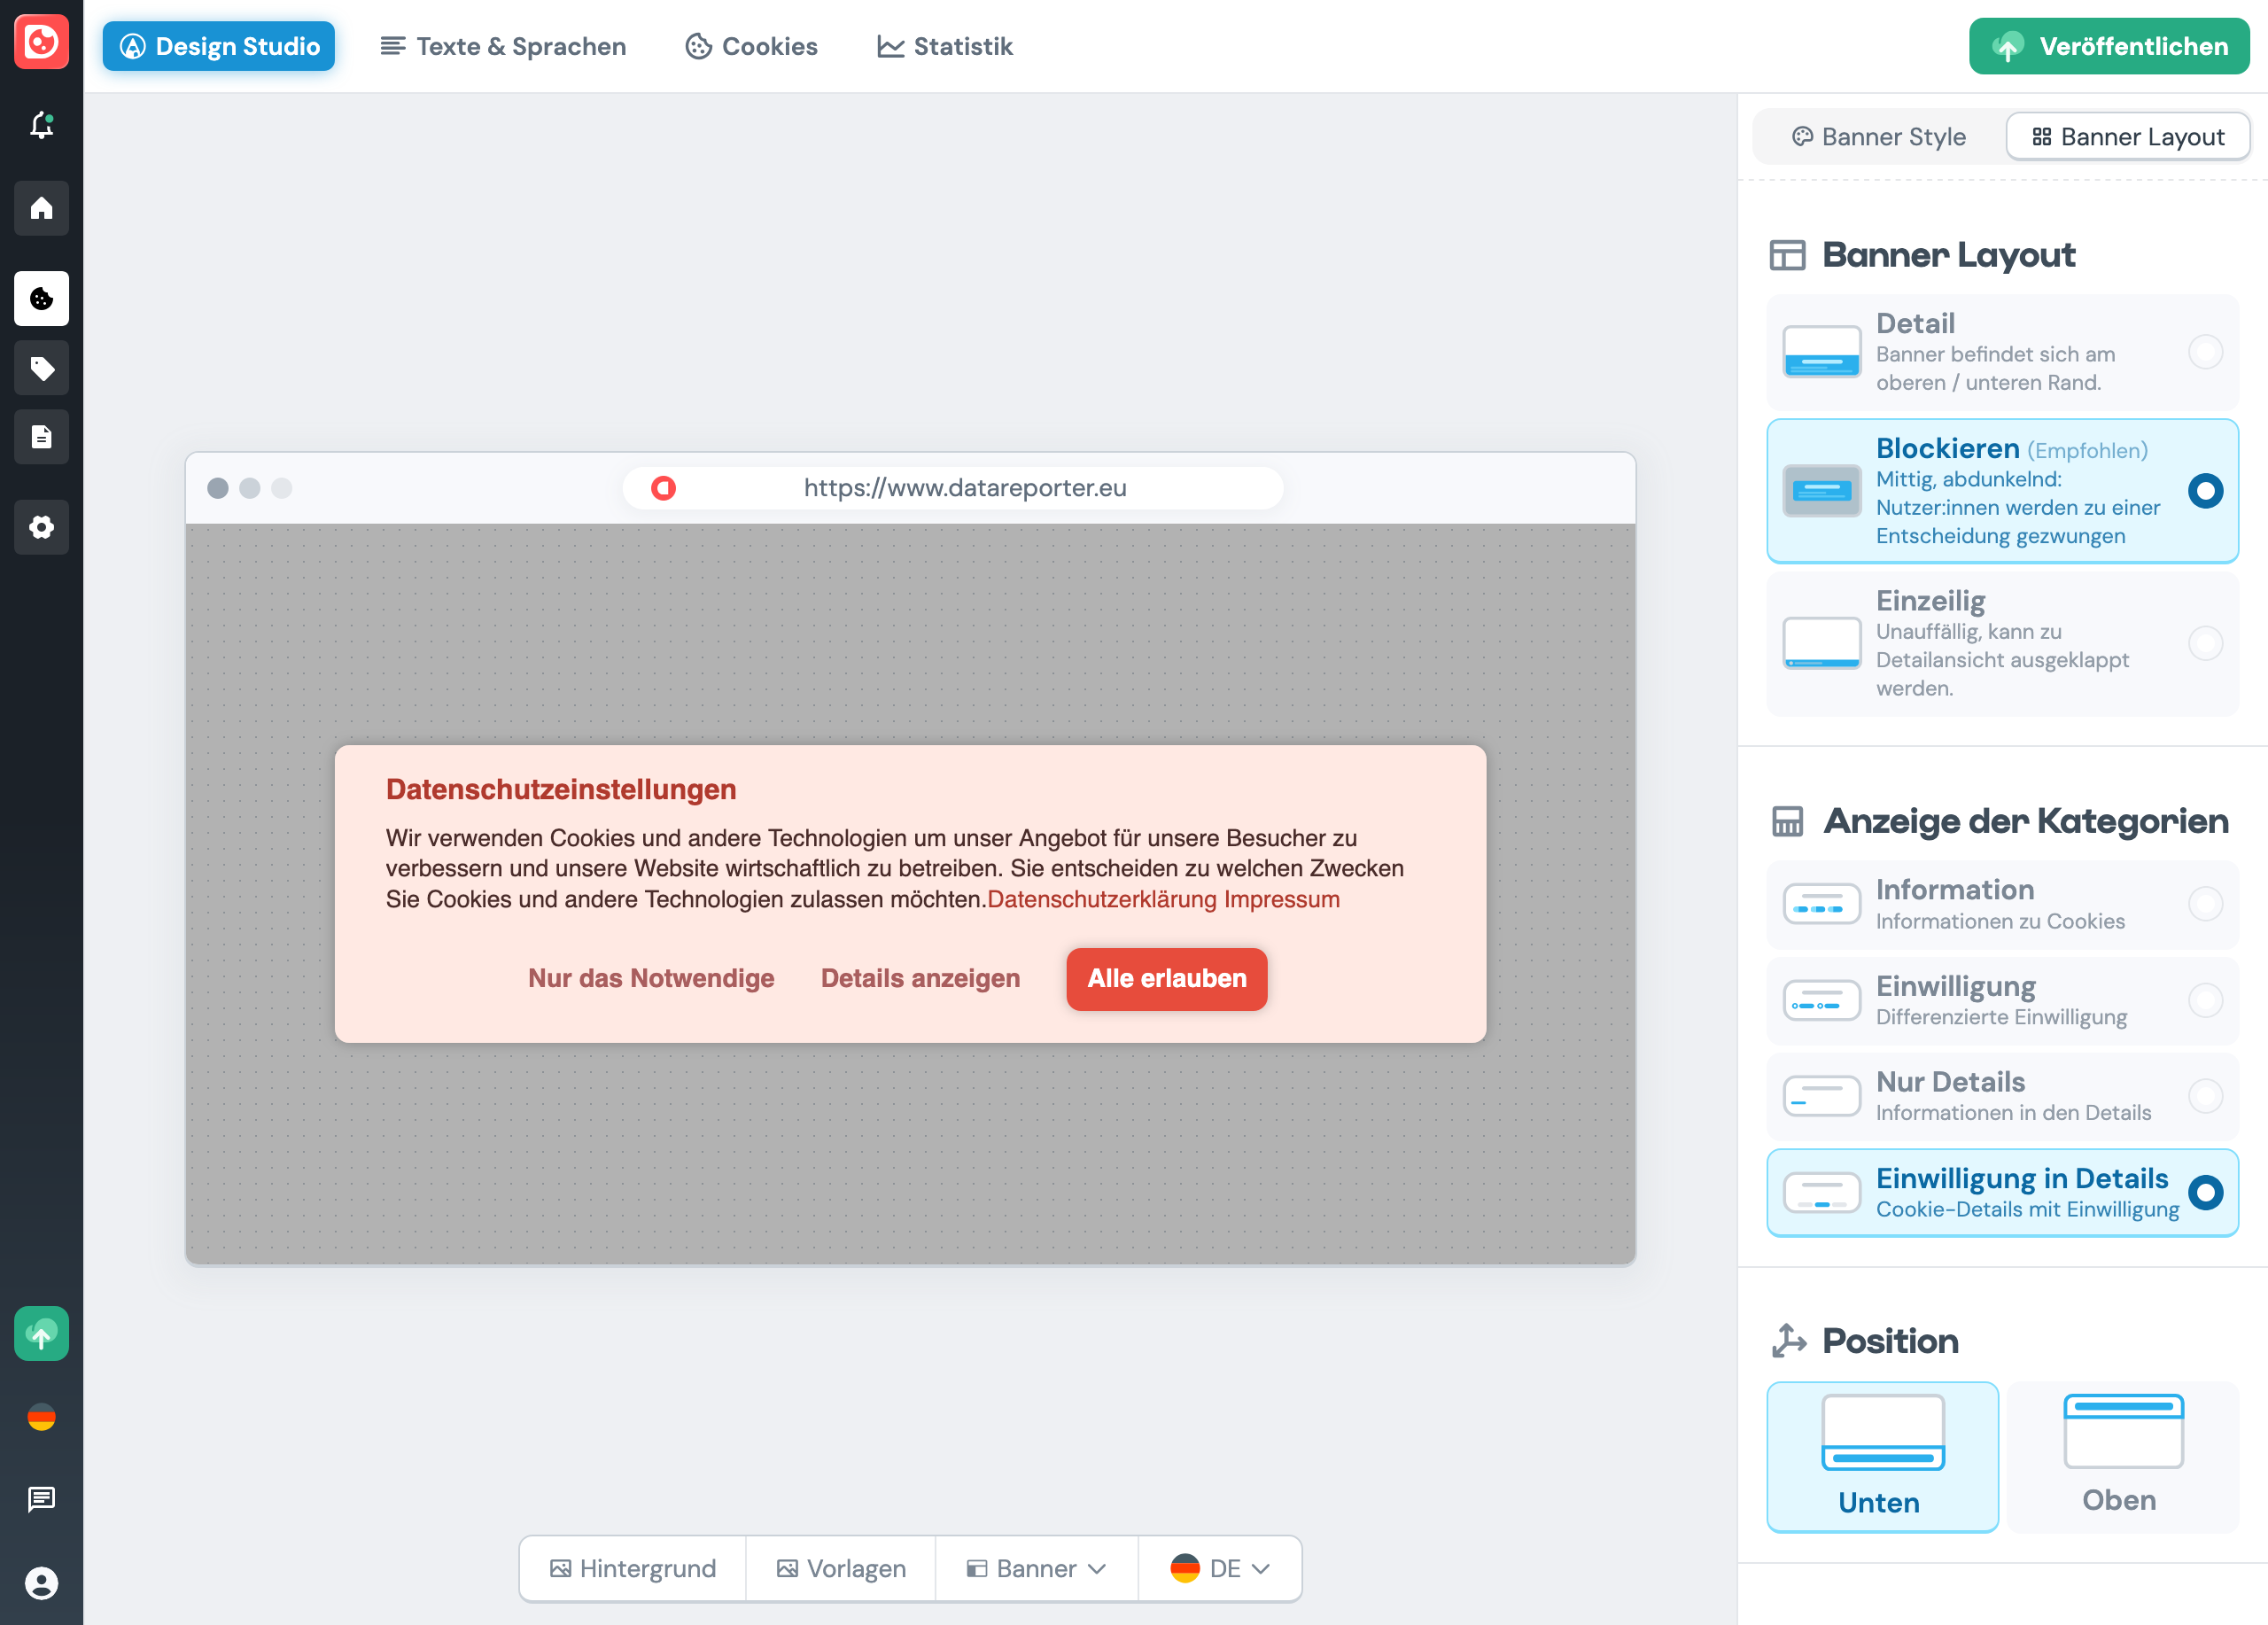The width and height of the screenshot is (2268, 1625).
Task: Open the Statistik menu item
Action: 943,46
